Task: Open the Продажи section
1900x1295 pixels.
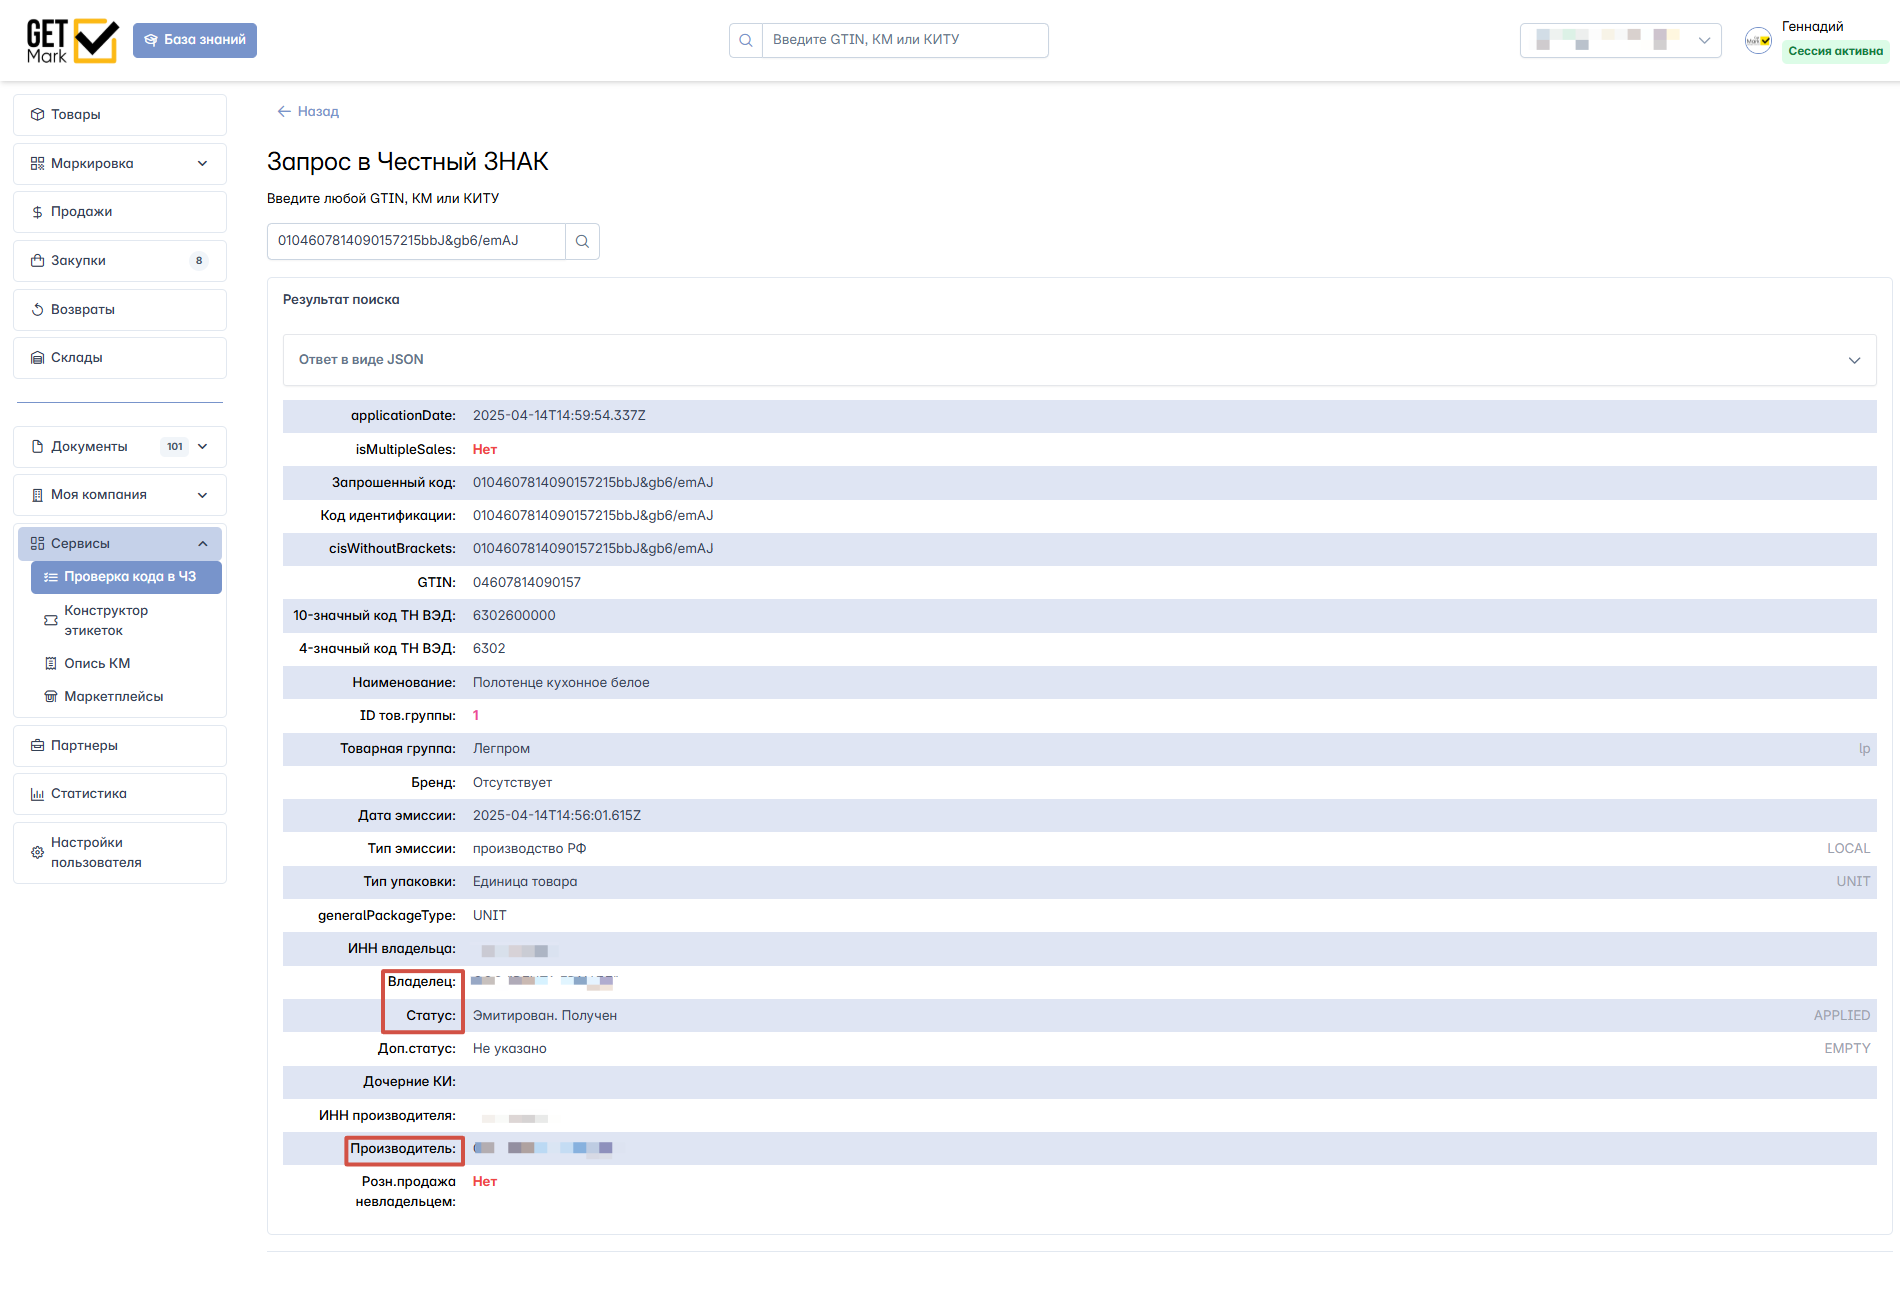Action: tap(120, 212)
